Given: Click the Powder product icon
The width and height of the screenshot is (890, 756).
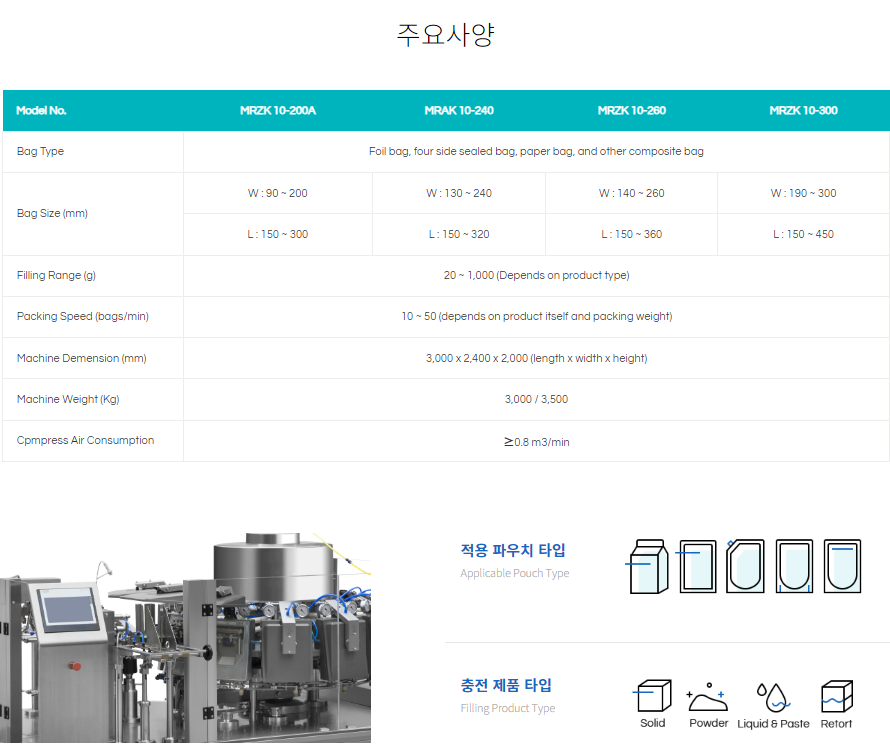Looking at the screenshot, I should [x=707, y=697].
